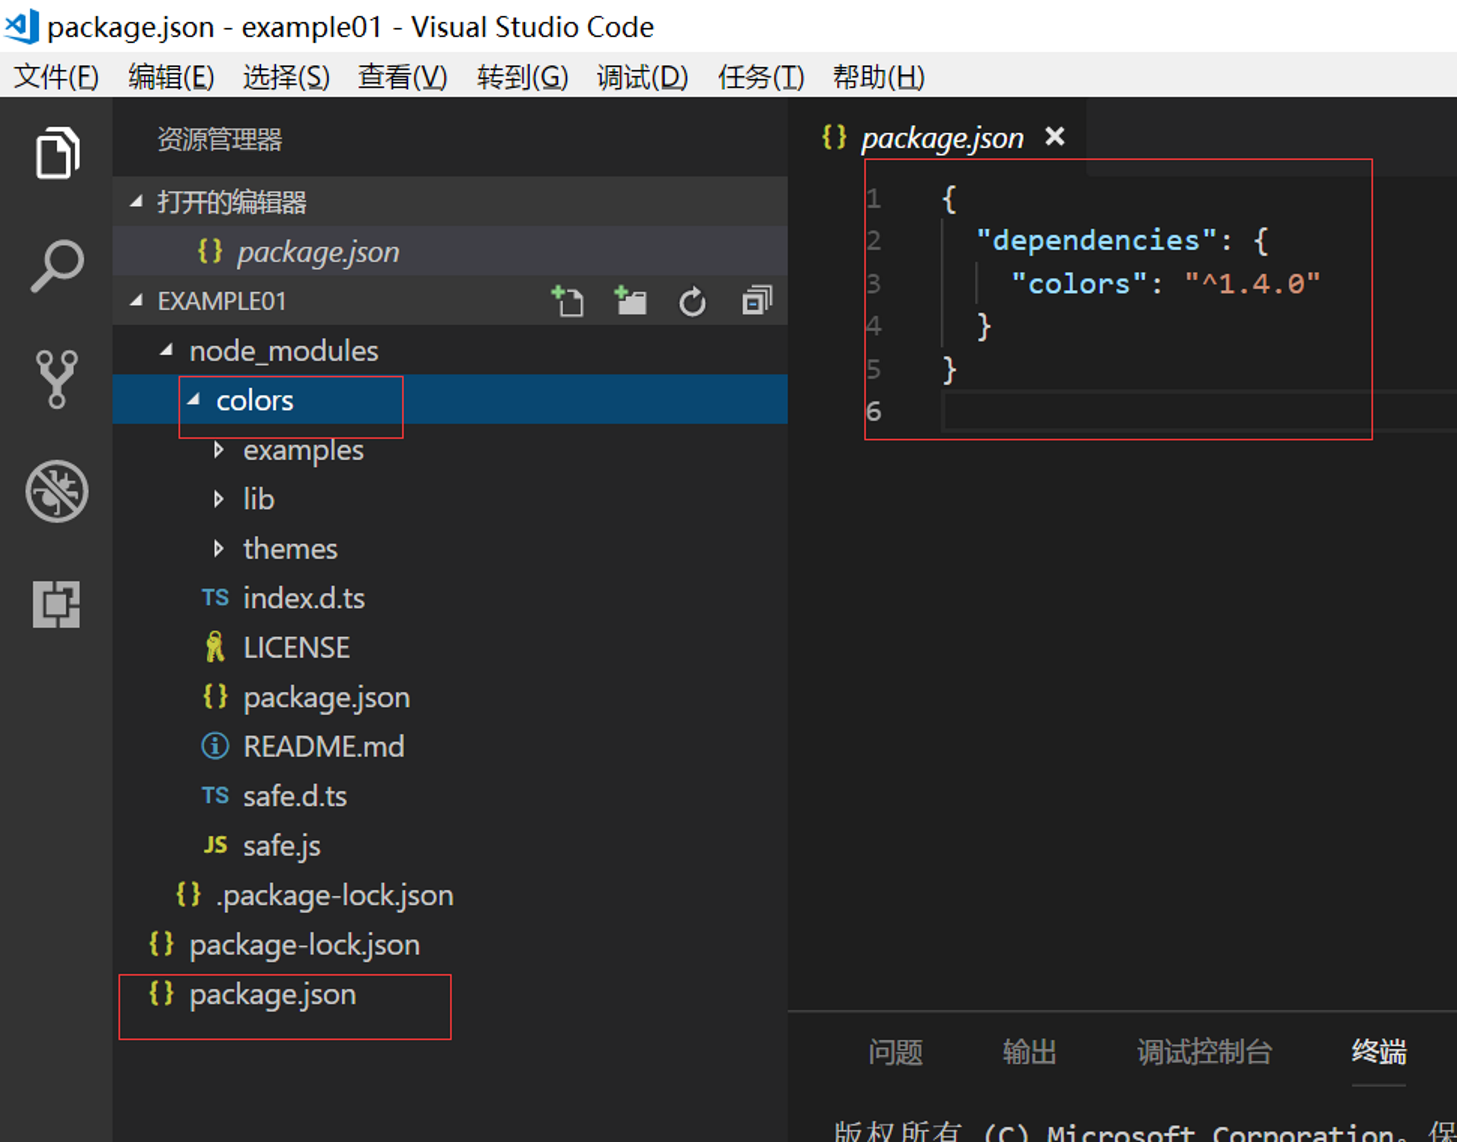
Task: Open the 编辑(E) menu
Action: pos(171,77)
